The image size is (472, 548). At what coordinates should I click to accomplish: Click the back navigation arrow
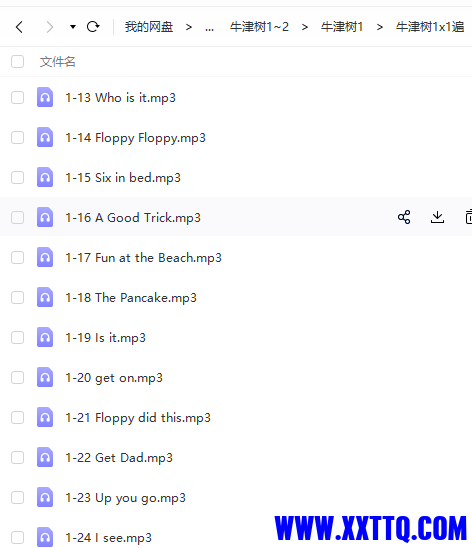[x=20, y=27]
